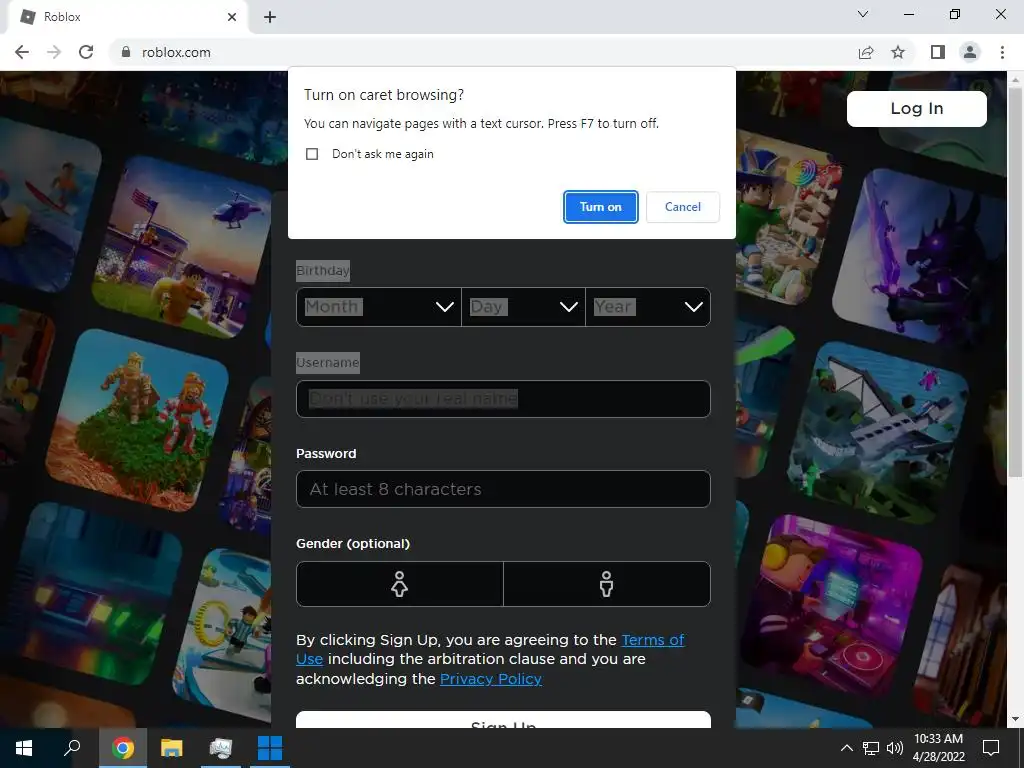Bookmark this tab with the star icon
Screen dimensions: 1024x768
pyautogui.click(x=898, y=52)
